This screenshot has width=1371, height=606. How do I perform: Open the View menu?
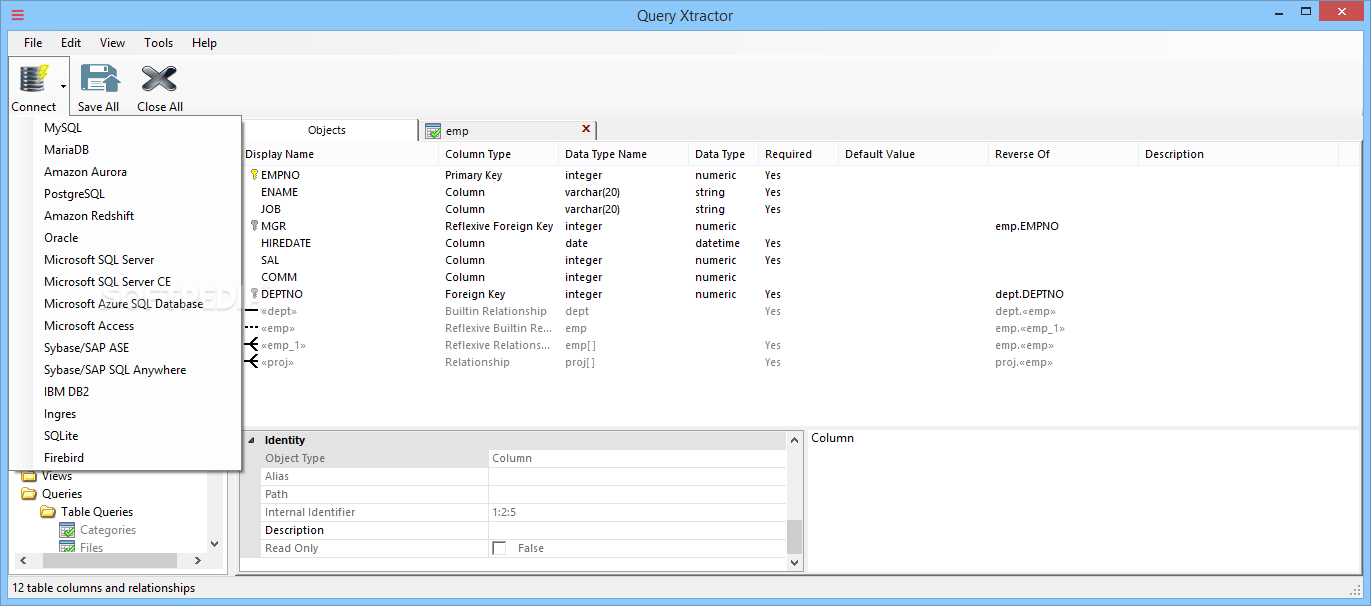pos(112,43)
